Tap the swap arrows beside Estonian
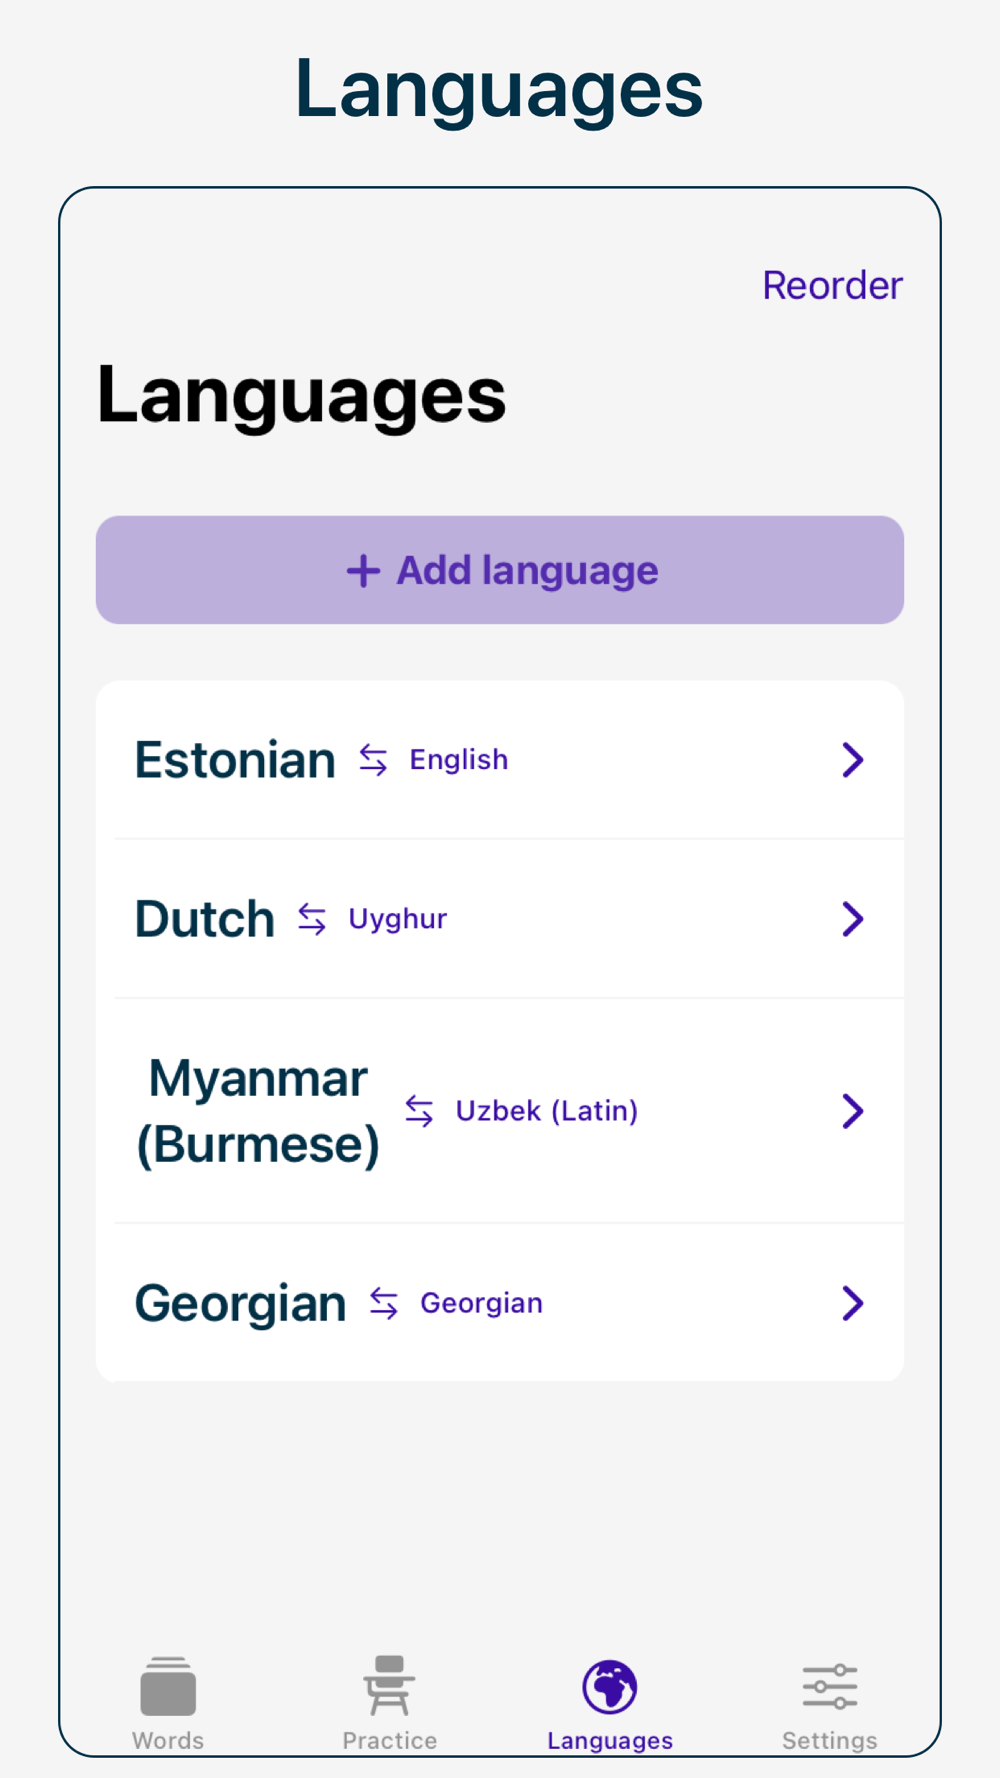 (374, 760)
